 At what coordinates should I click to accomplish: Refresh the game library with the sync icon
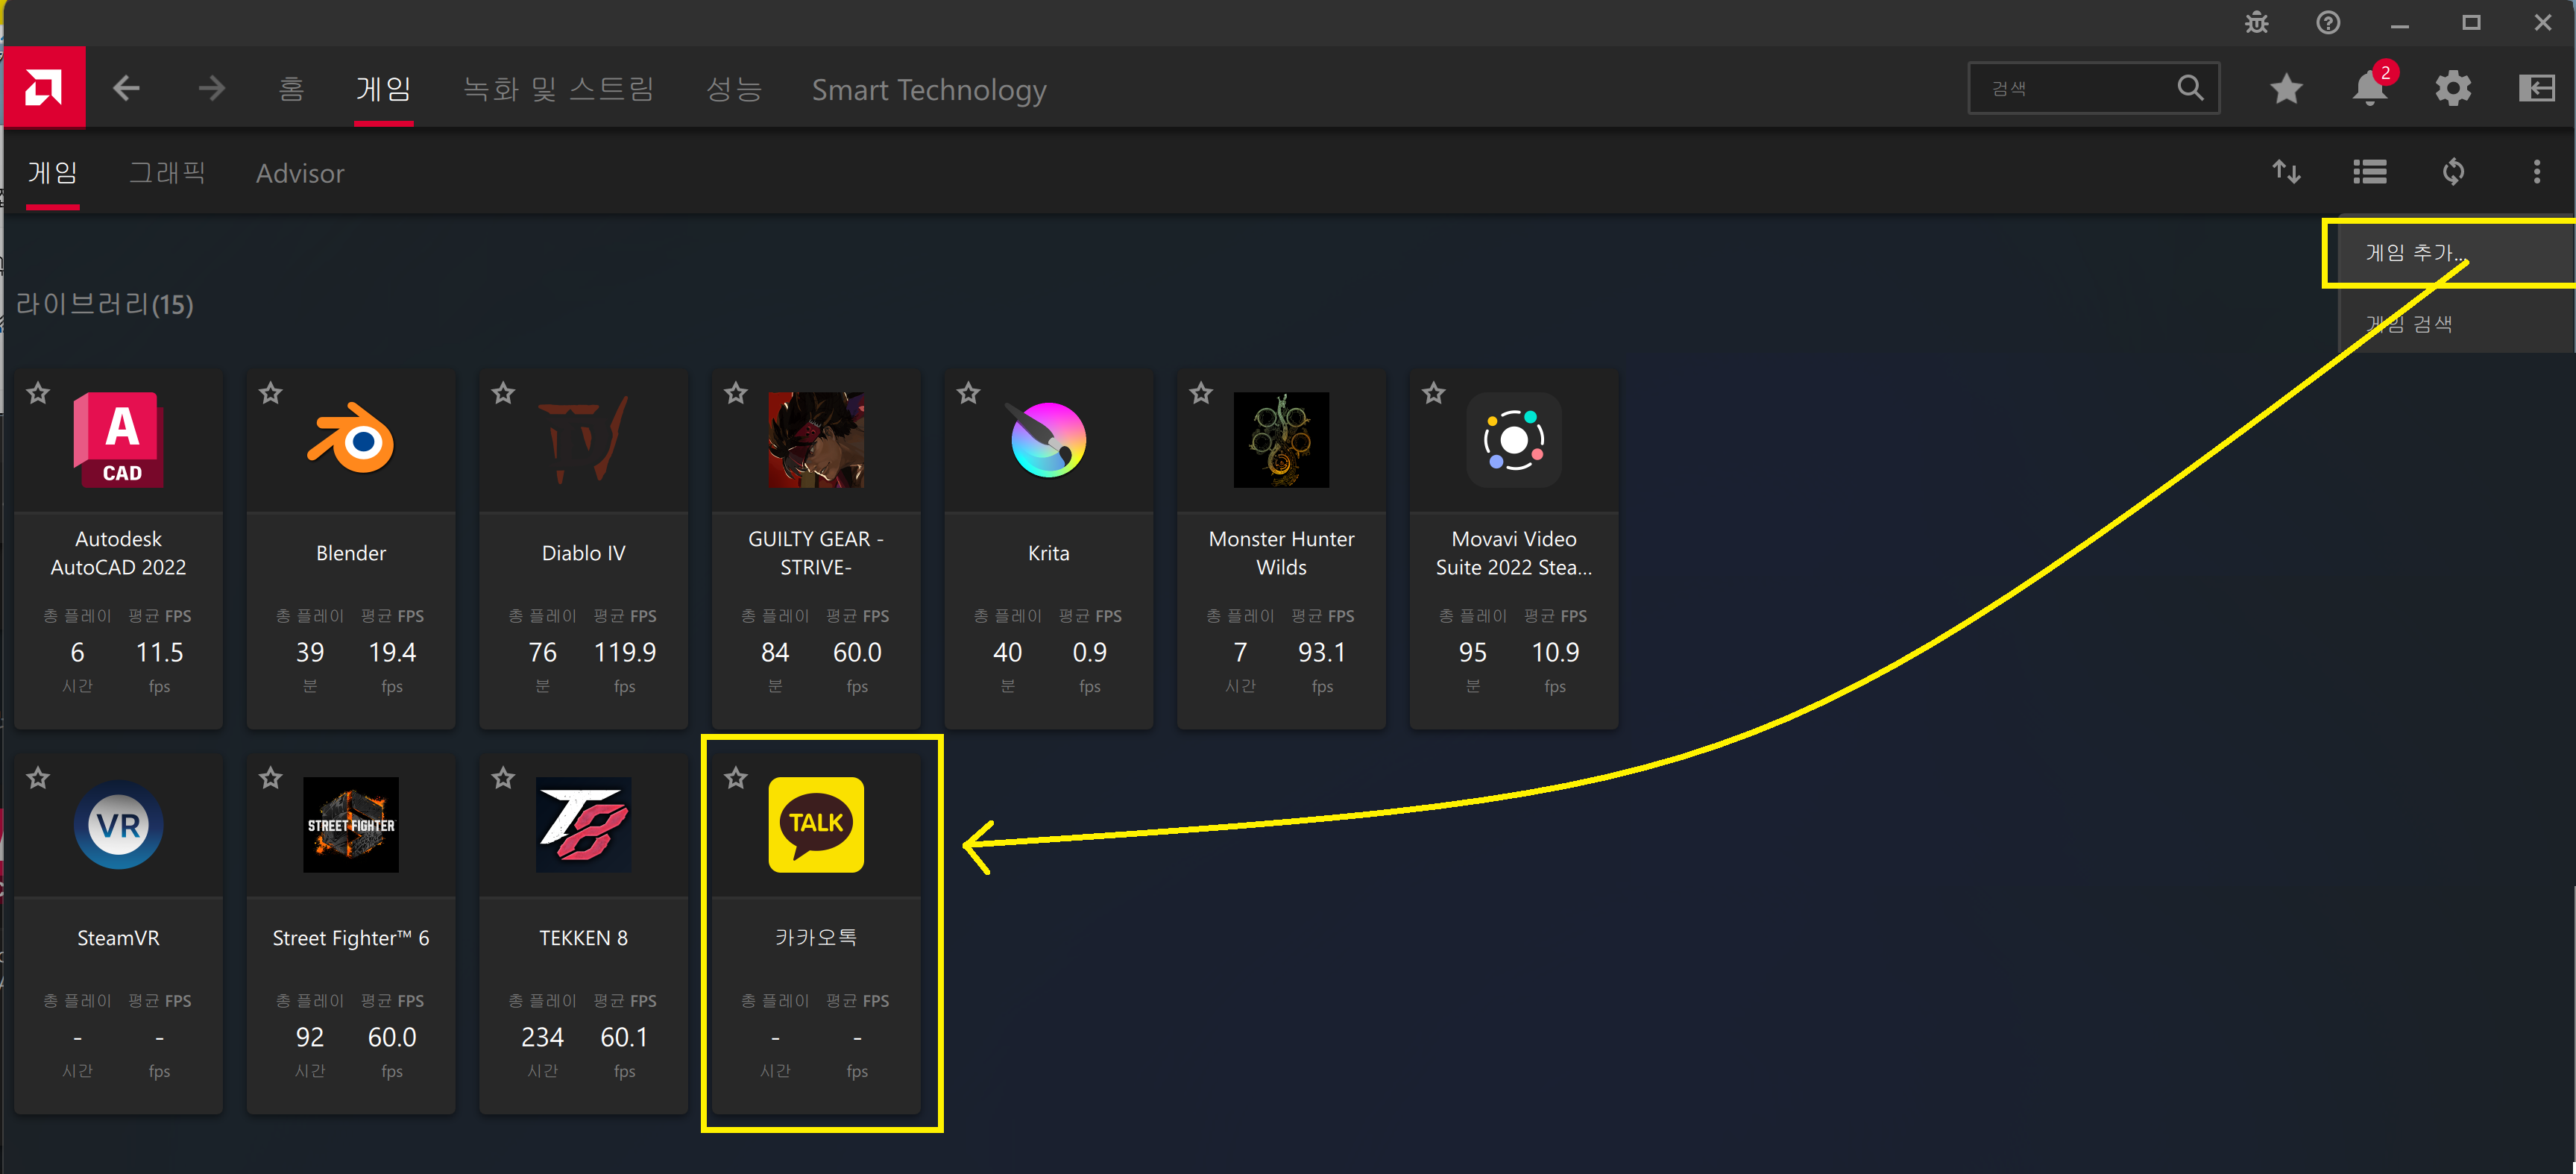[x=2453, y=172]
